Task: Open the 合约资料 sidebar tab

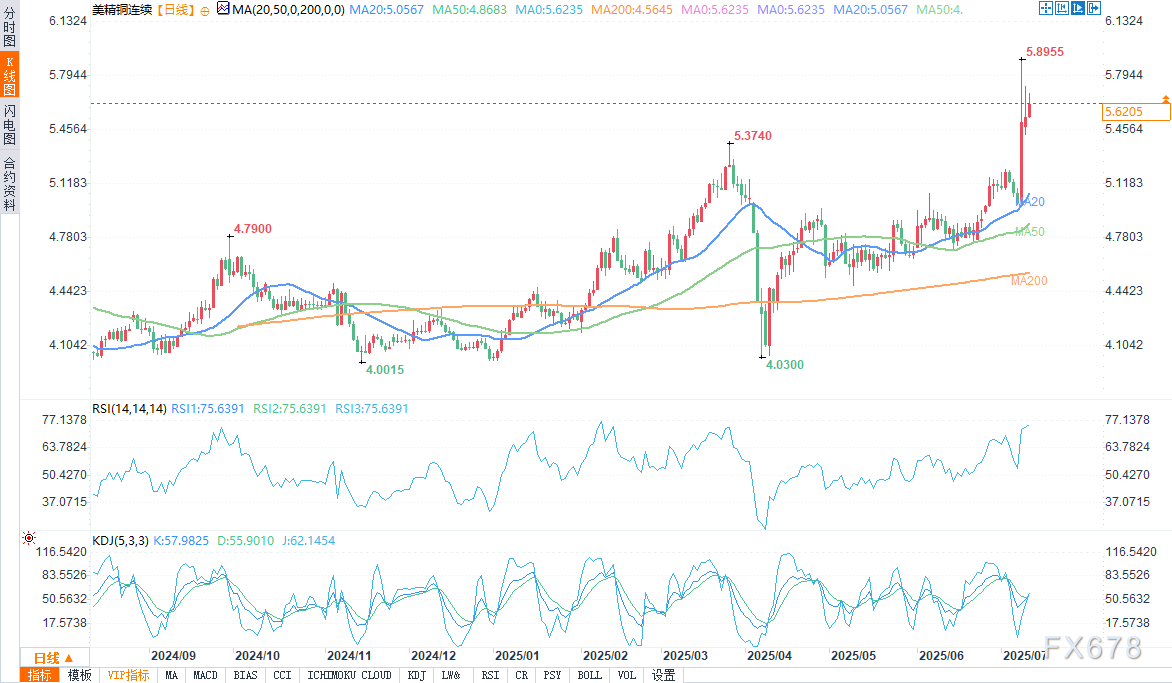Action: 9,183
